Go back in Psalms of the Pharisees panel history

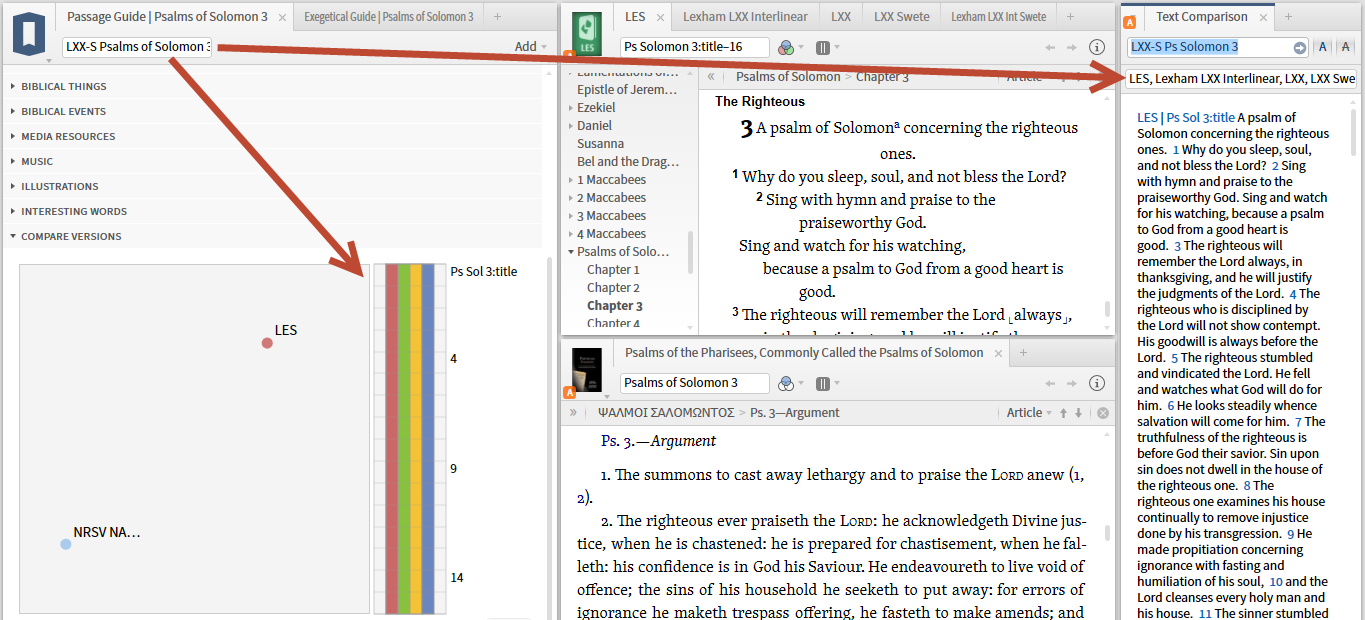(x=1050, y=383)
